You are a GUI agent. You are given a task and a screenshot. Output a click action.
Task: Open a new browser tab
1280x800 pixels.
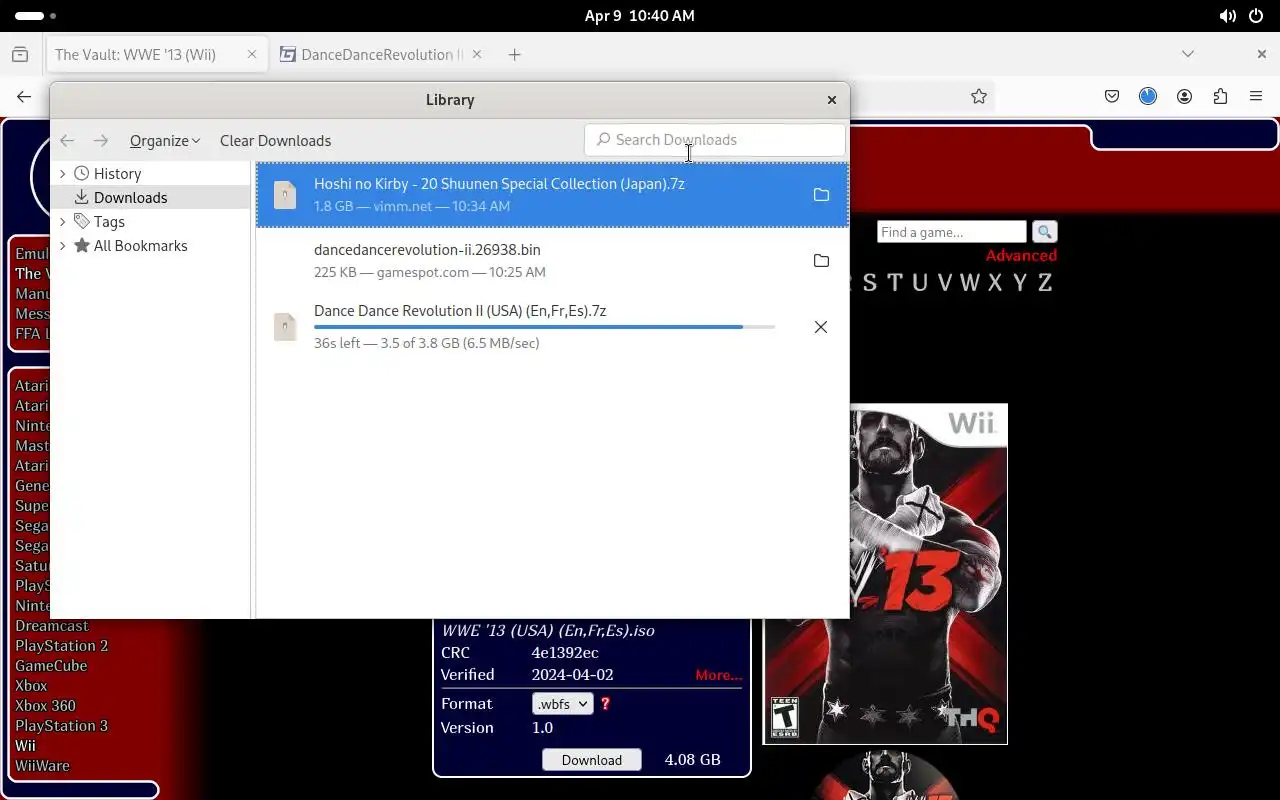click(x=514, y=55)
